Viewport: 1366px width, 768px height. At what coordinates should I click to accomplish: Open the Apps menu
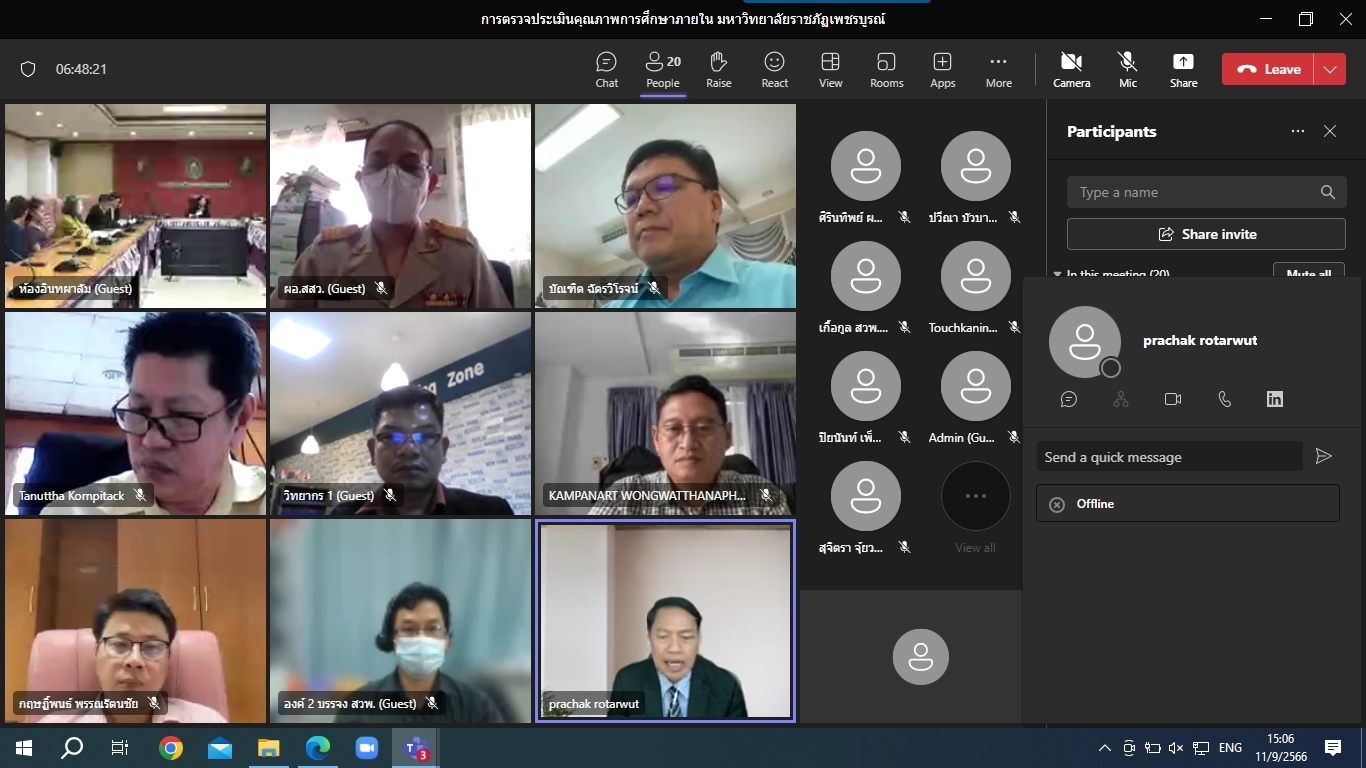point(942,69)
